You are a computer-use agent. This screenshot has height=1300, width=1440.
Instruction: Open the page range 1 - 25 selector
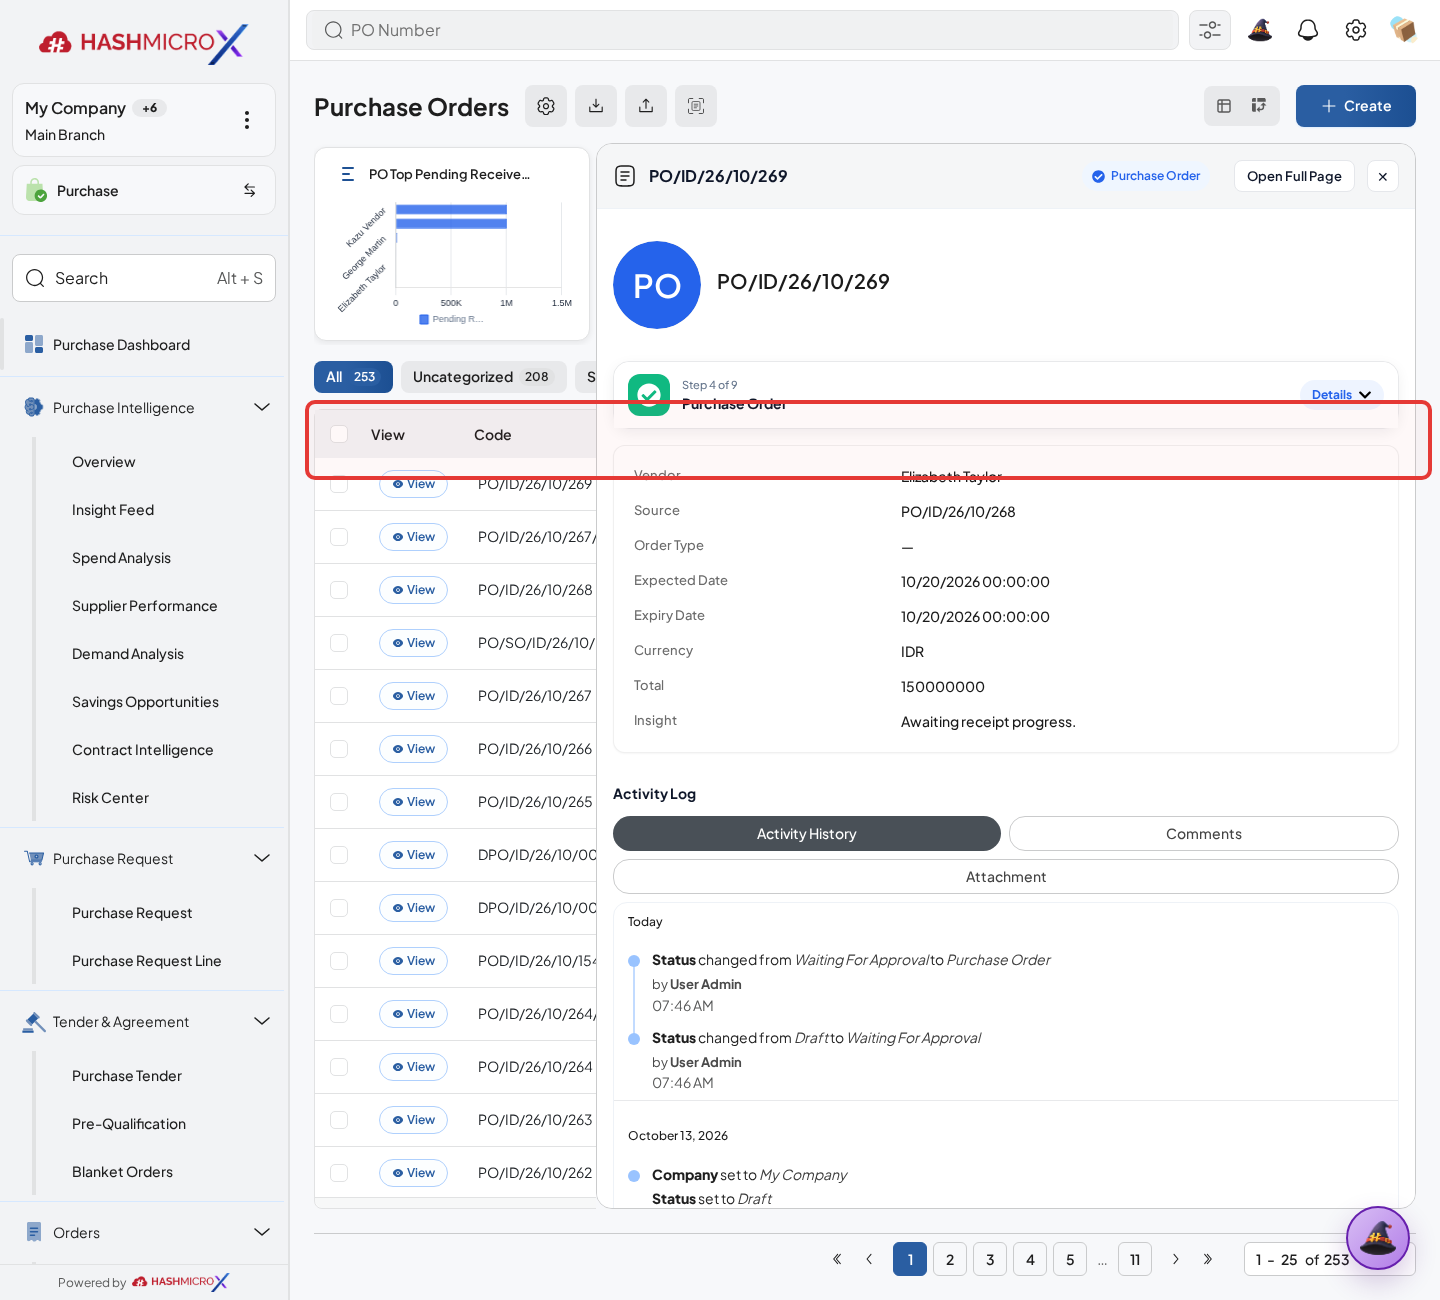pos(1329,1259)
